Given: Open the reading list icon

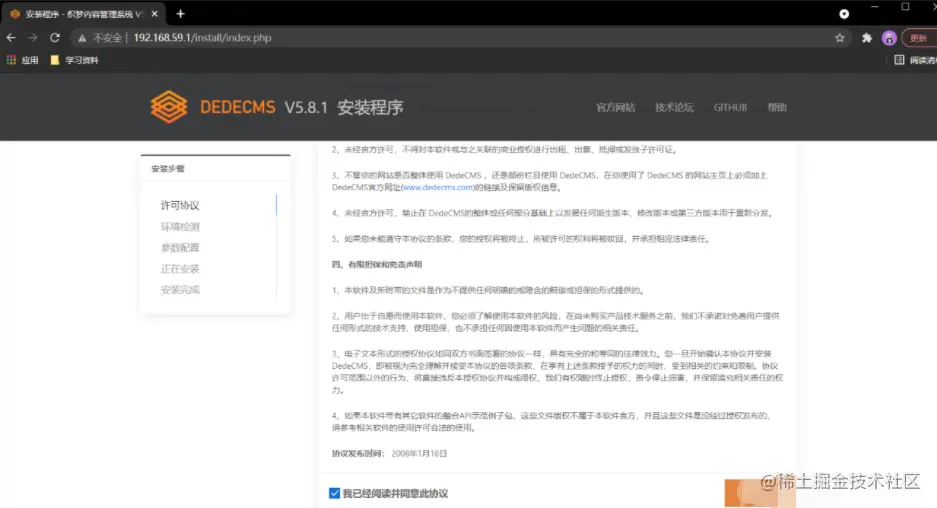Looking at the screenshot, I should (899, 60).
